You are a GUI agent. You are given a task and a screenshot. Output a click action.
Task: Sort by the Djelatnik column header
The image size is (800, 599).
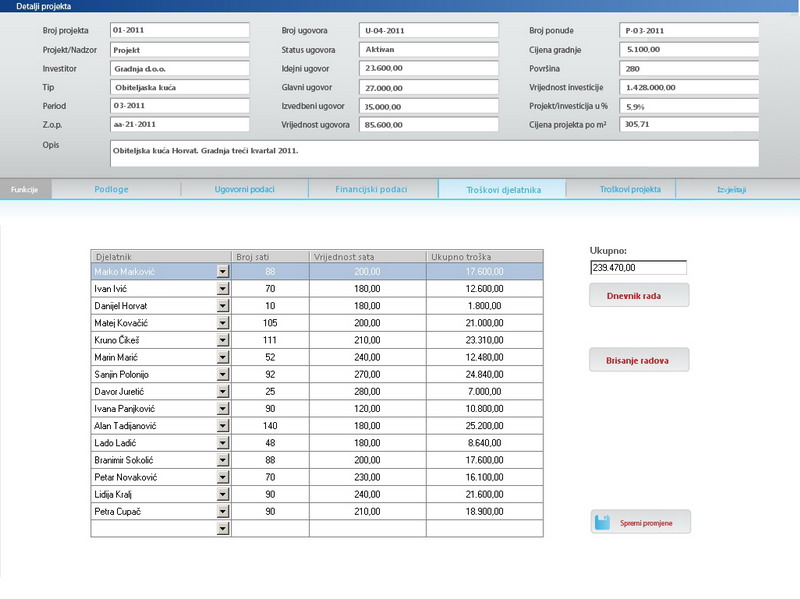click(x=161, y=257)
